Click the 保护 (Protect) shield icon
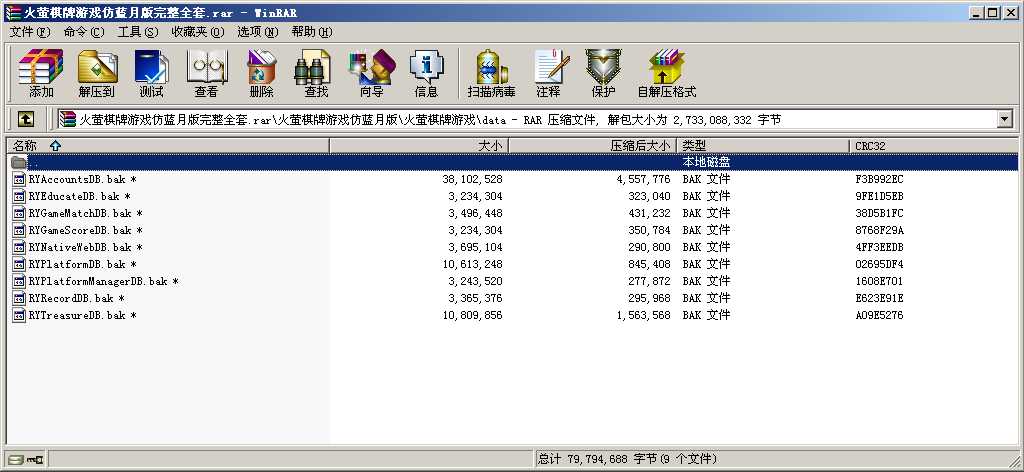This screenshot has width=1024, height=472. click(603, 72)
